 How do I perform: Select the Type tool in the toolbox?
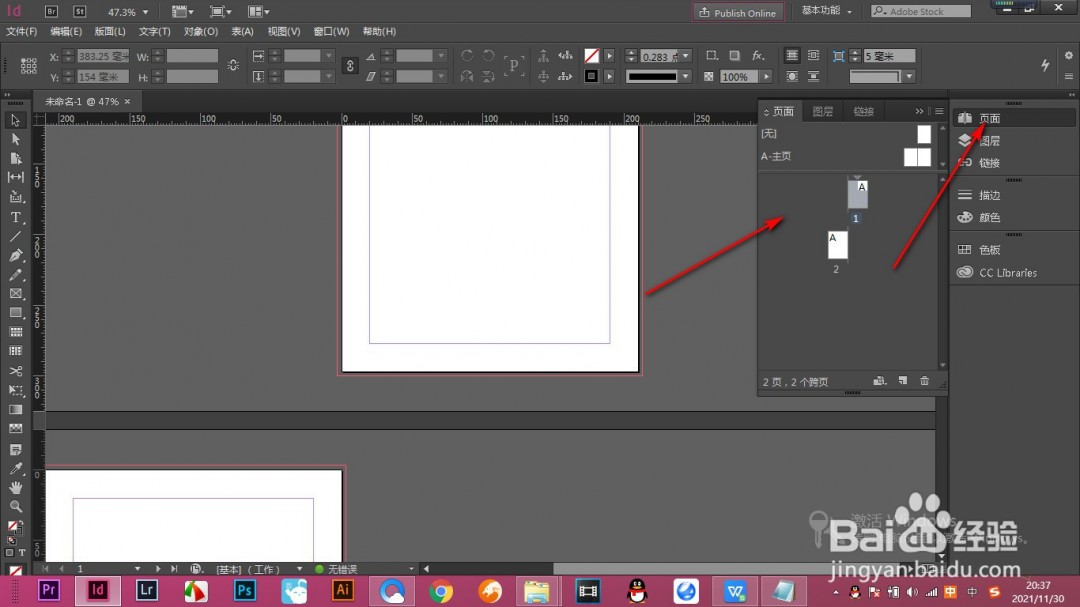[16, 217]
